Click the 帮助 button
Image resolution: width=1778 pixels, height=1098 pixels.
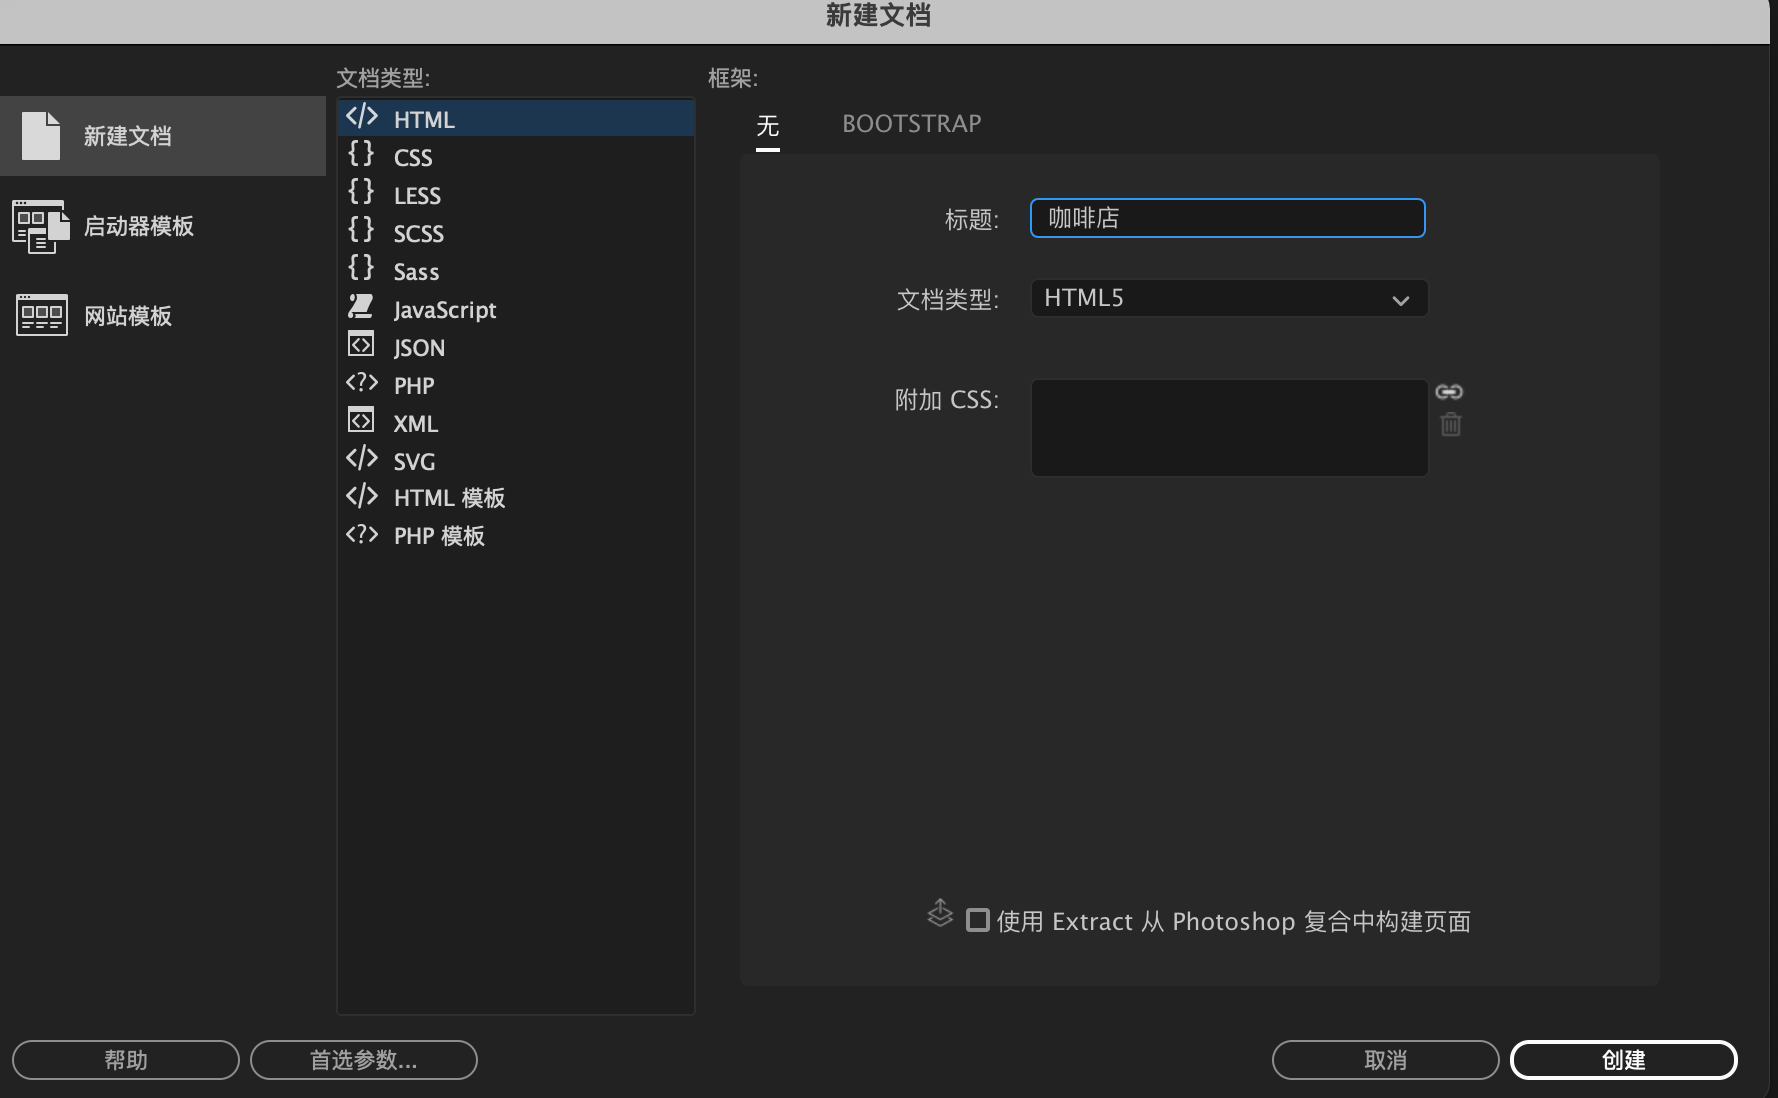point(125,1060)
